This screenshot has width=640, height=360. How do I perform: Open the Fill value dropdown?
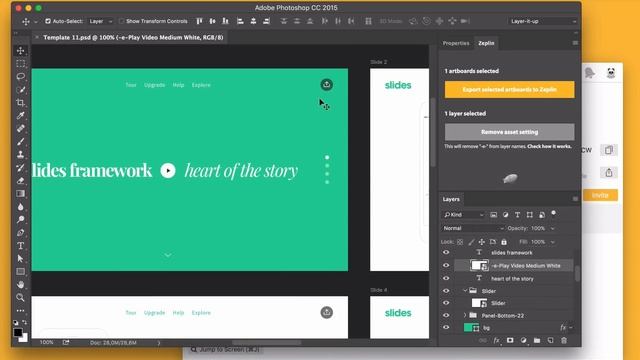[x=552, y=242]
